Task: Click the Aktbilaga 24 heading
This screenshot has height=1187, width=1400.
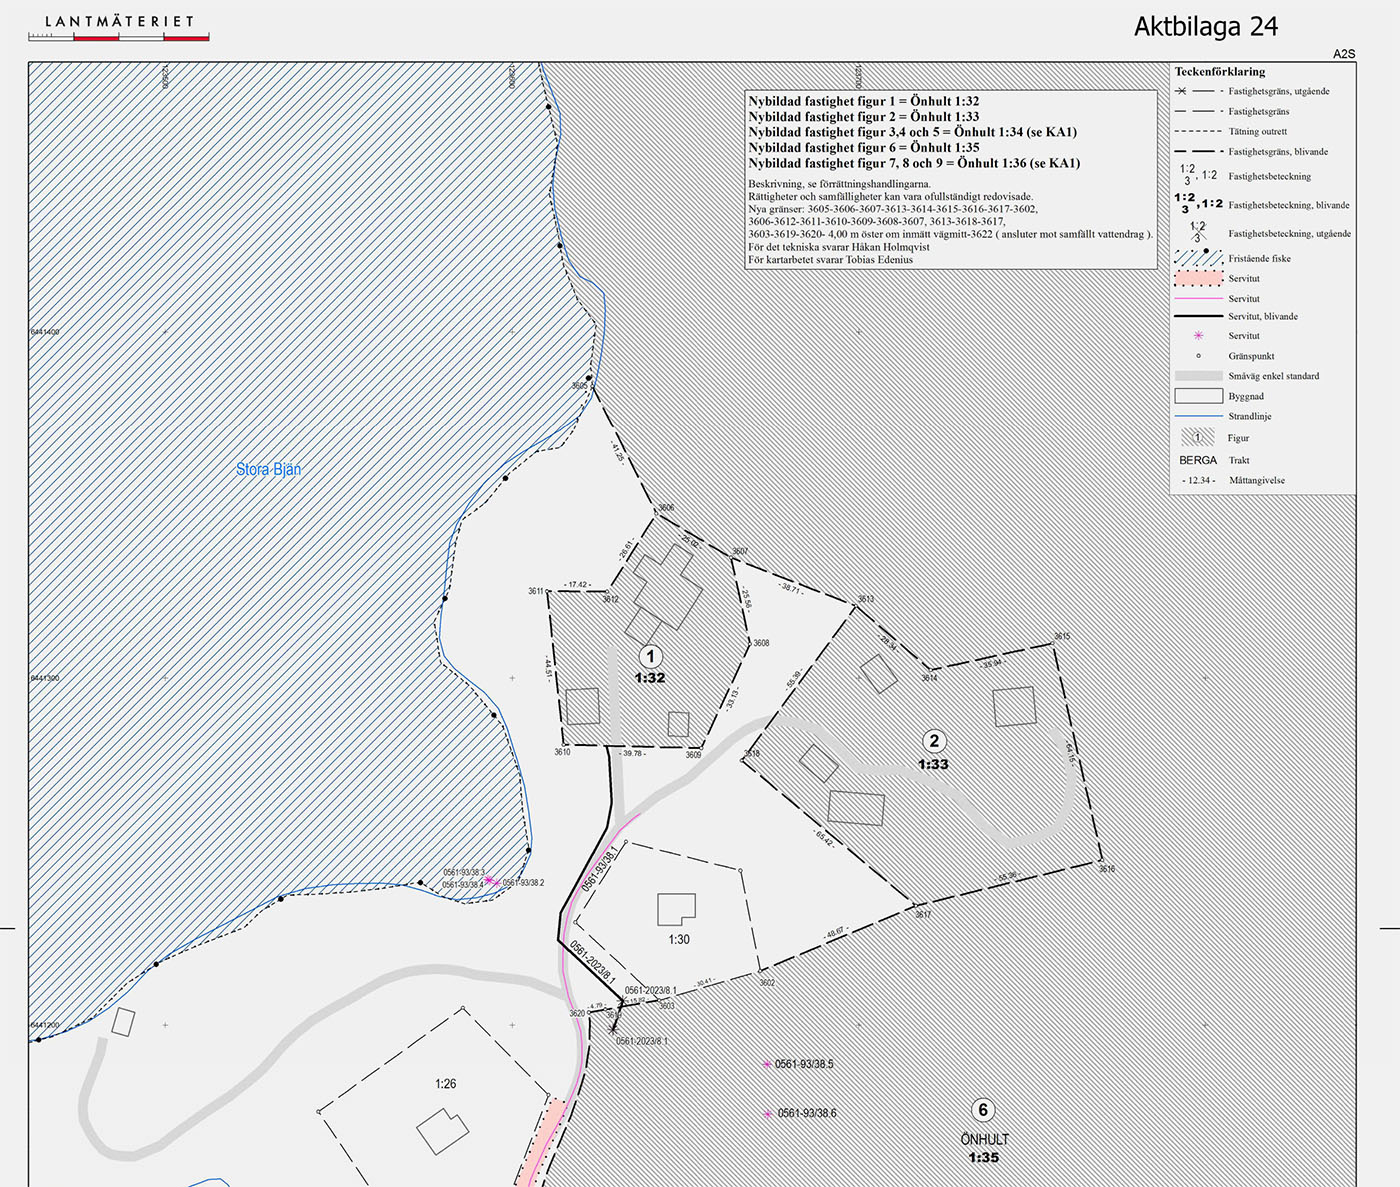Action: (1205, 27)
